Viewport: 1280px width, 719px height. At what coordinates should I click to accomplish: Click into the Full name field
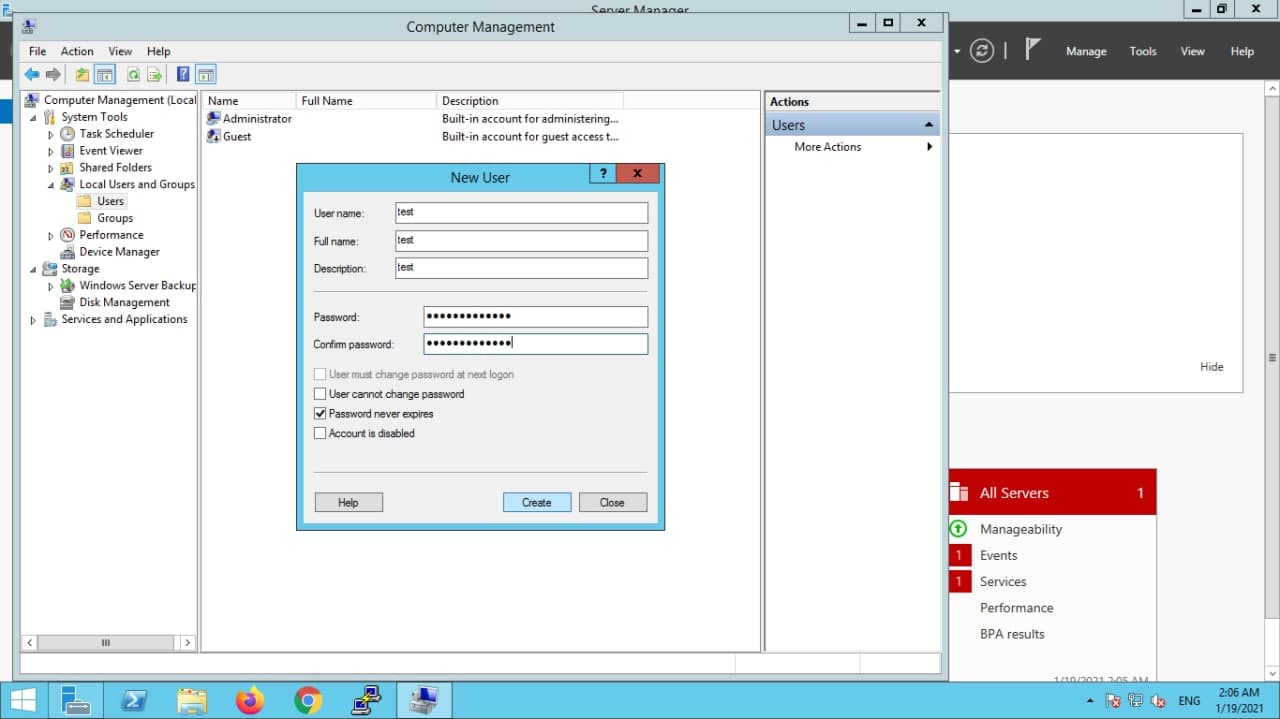pyautogui.click(x=521, y=241)
